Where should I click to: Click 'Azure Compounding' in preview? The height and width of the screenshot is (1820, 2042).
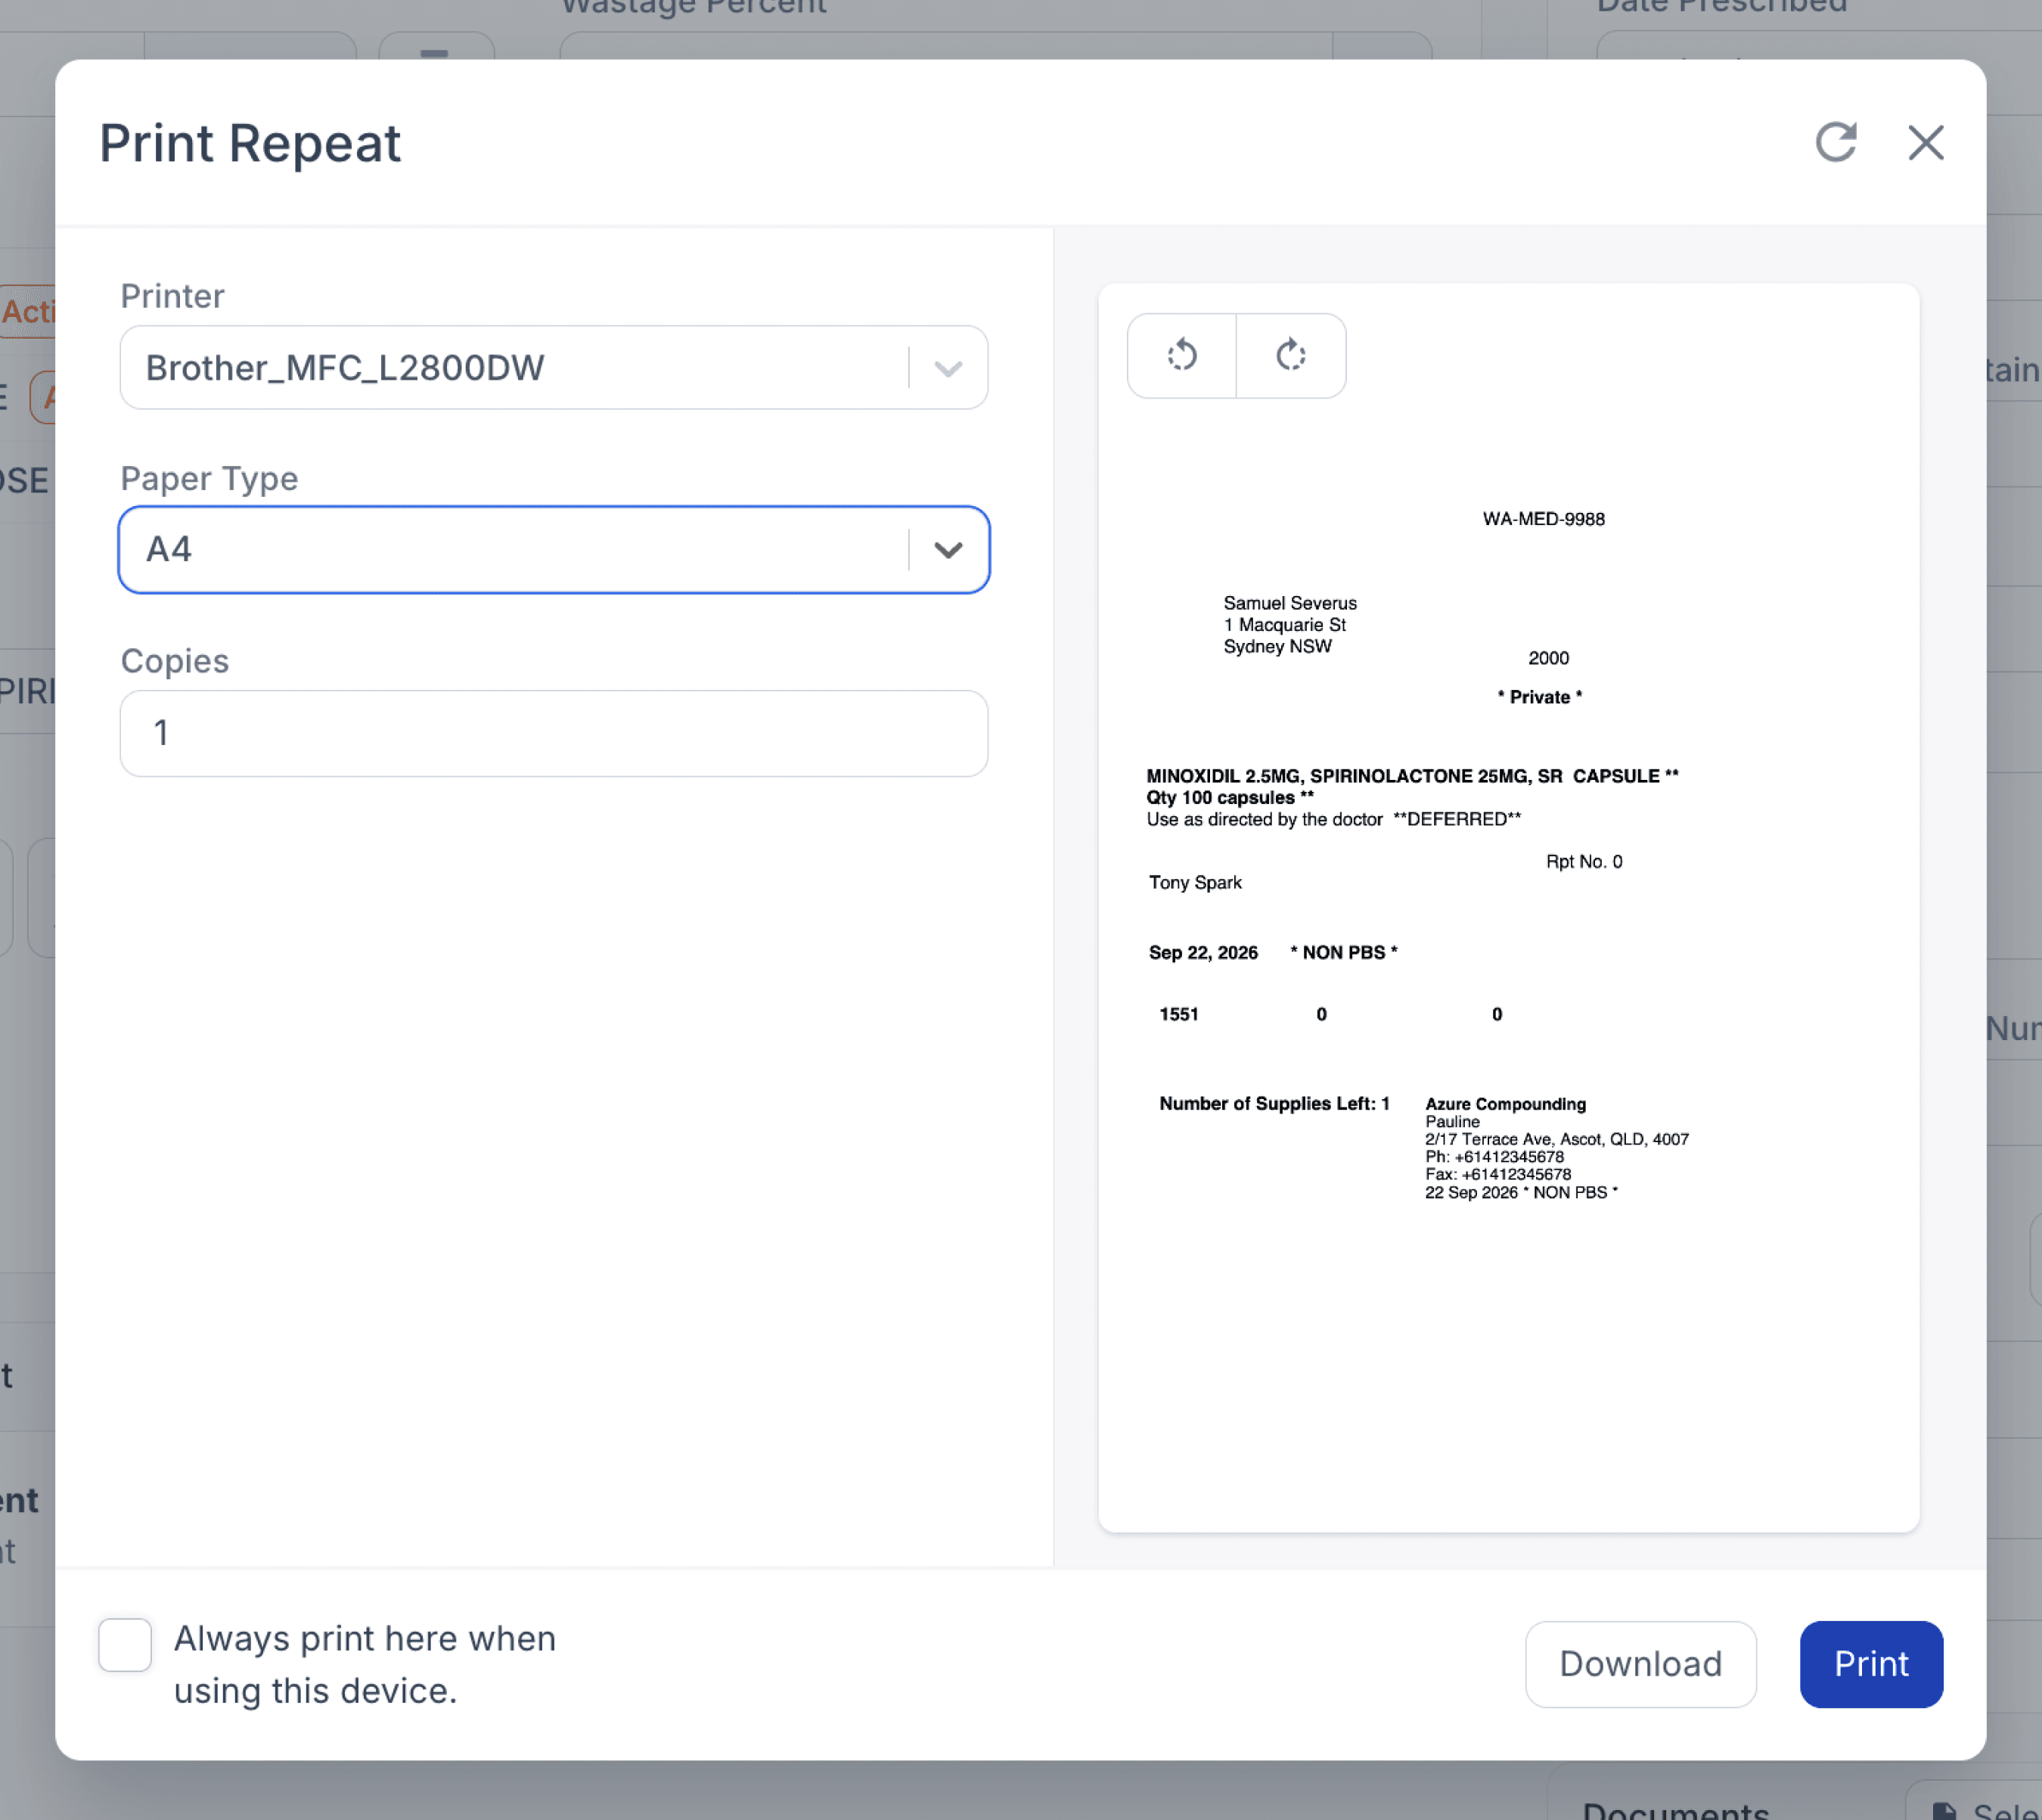(x=1505, y=1104)
